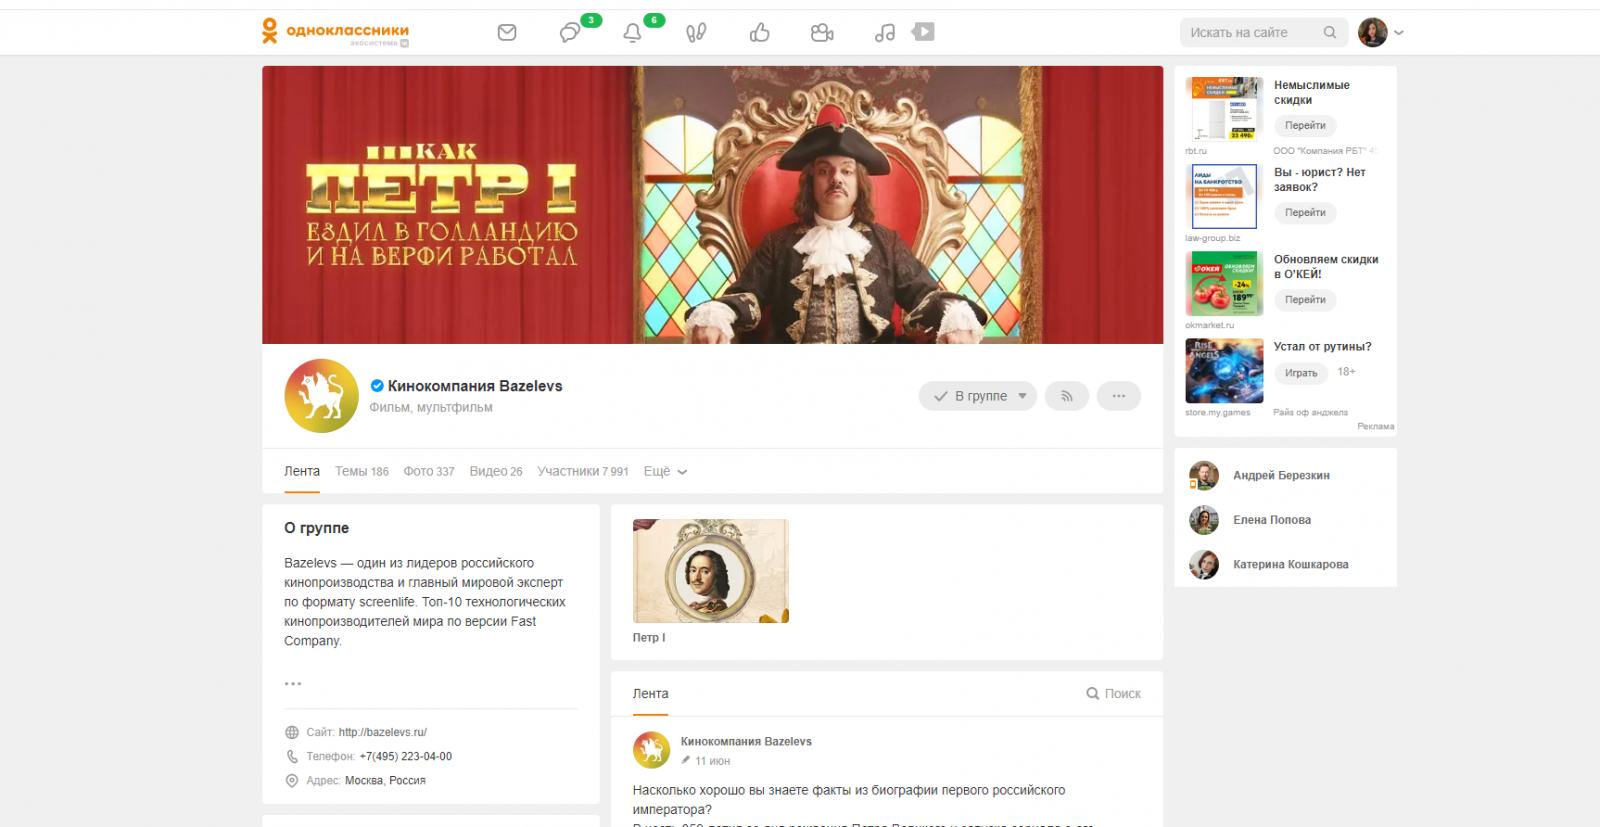The height and width of the screenshot is (827, 1600).
Task: Open ratings thumbs-up icon
Action: [x=760, y=33]
